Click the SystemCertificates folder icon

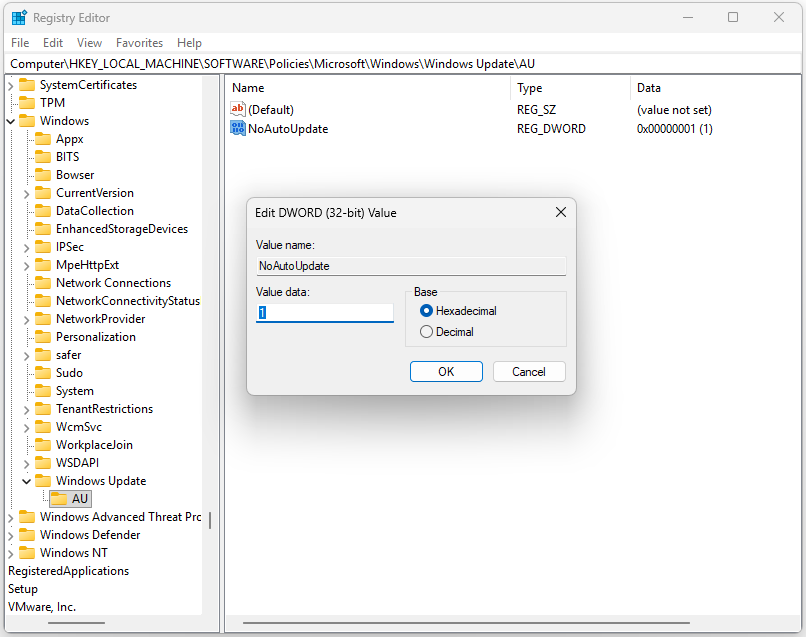pos(29,84)
